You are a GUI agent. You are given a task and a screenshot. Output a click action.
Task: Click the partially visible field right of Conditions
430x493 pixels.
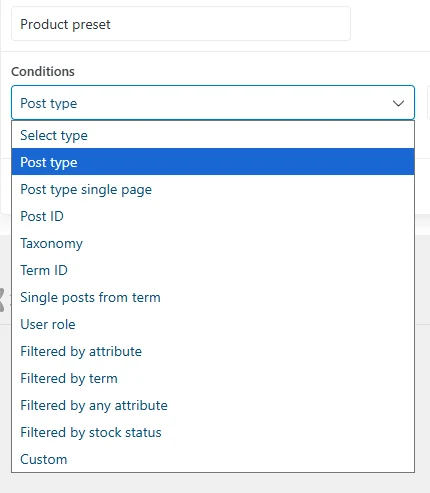pyautogui.click(x=429, y=103)
